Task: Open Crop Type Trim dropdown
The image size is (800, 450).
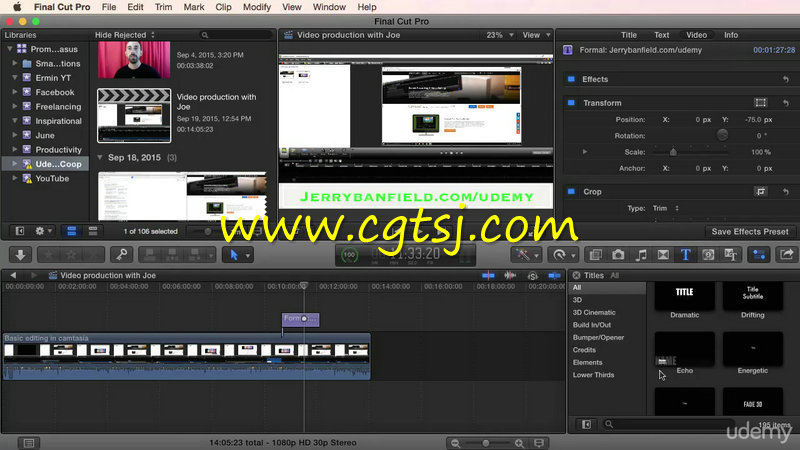Action: point(666,208)
